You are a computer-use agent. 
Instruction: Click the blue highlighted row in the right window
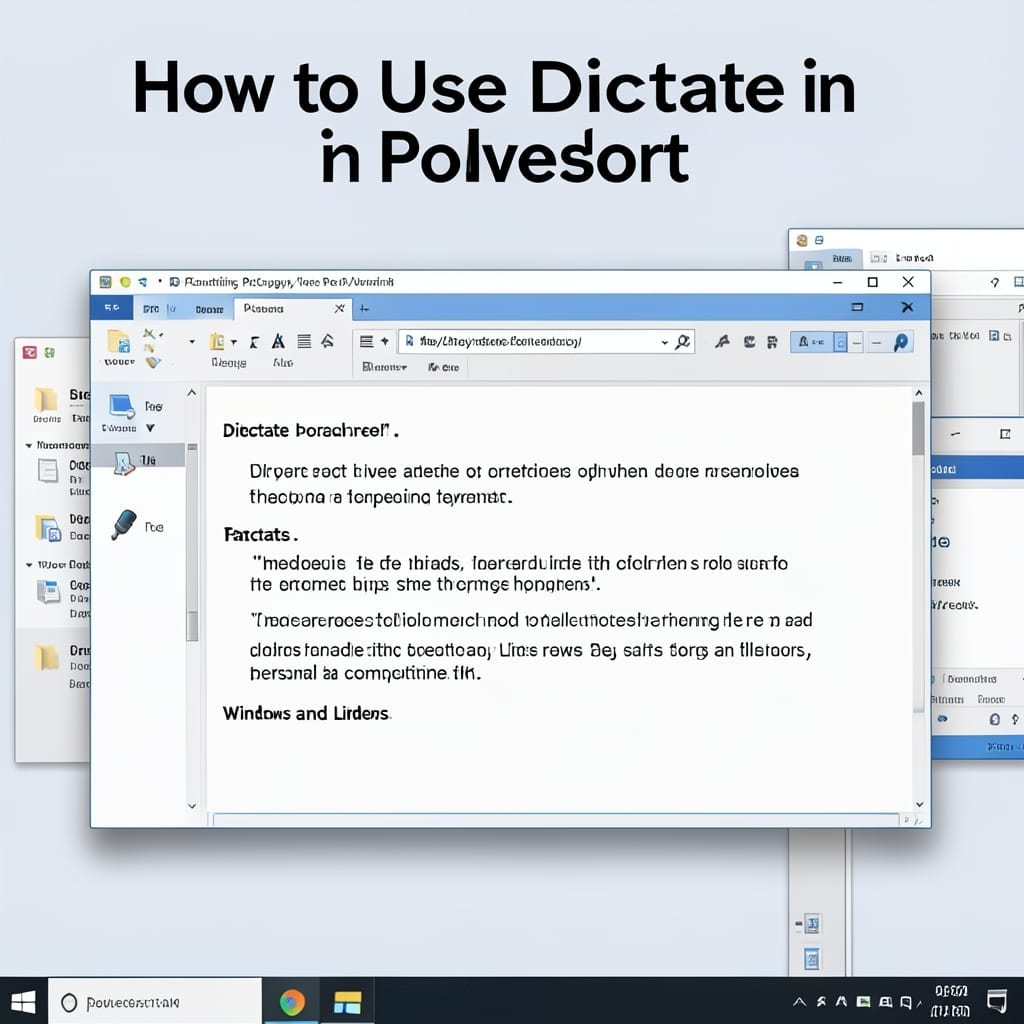click(977, 469)
